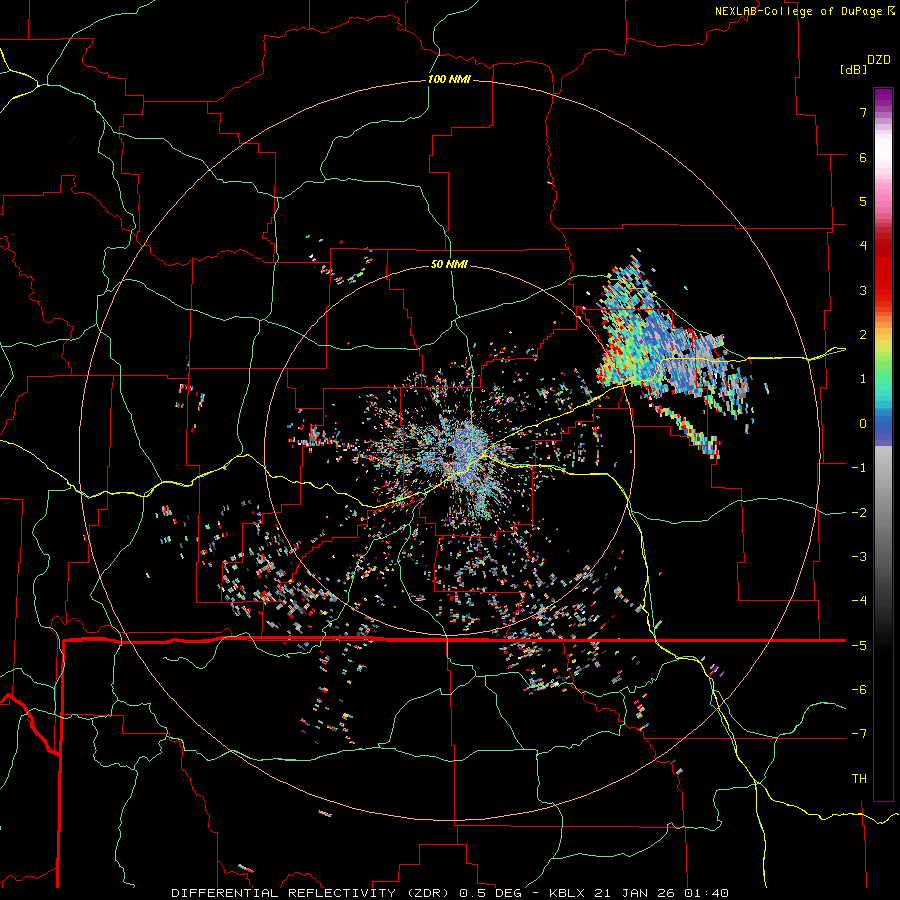Select the -3 value on the color scale

click(x=859, y=557)
